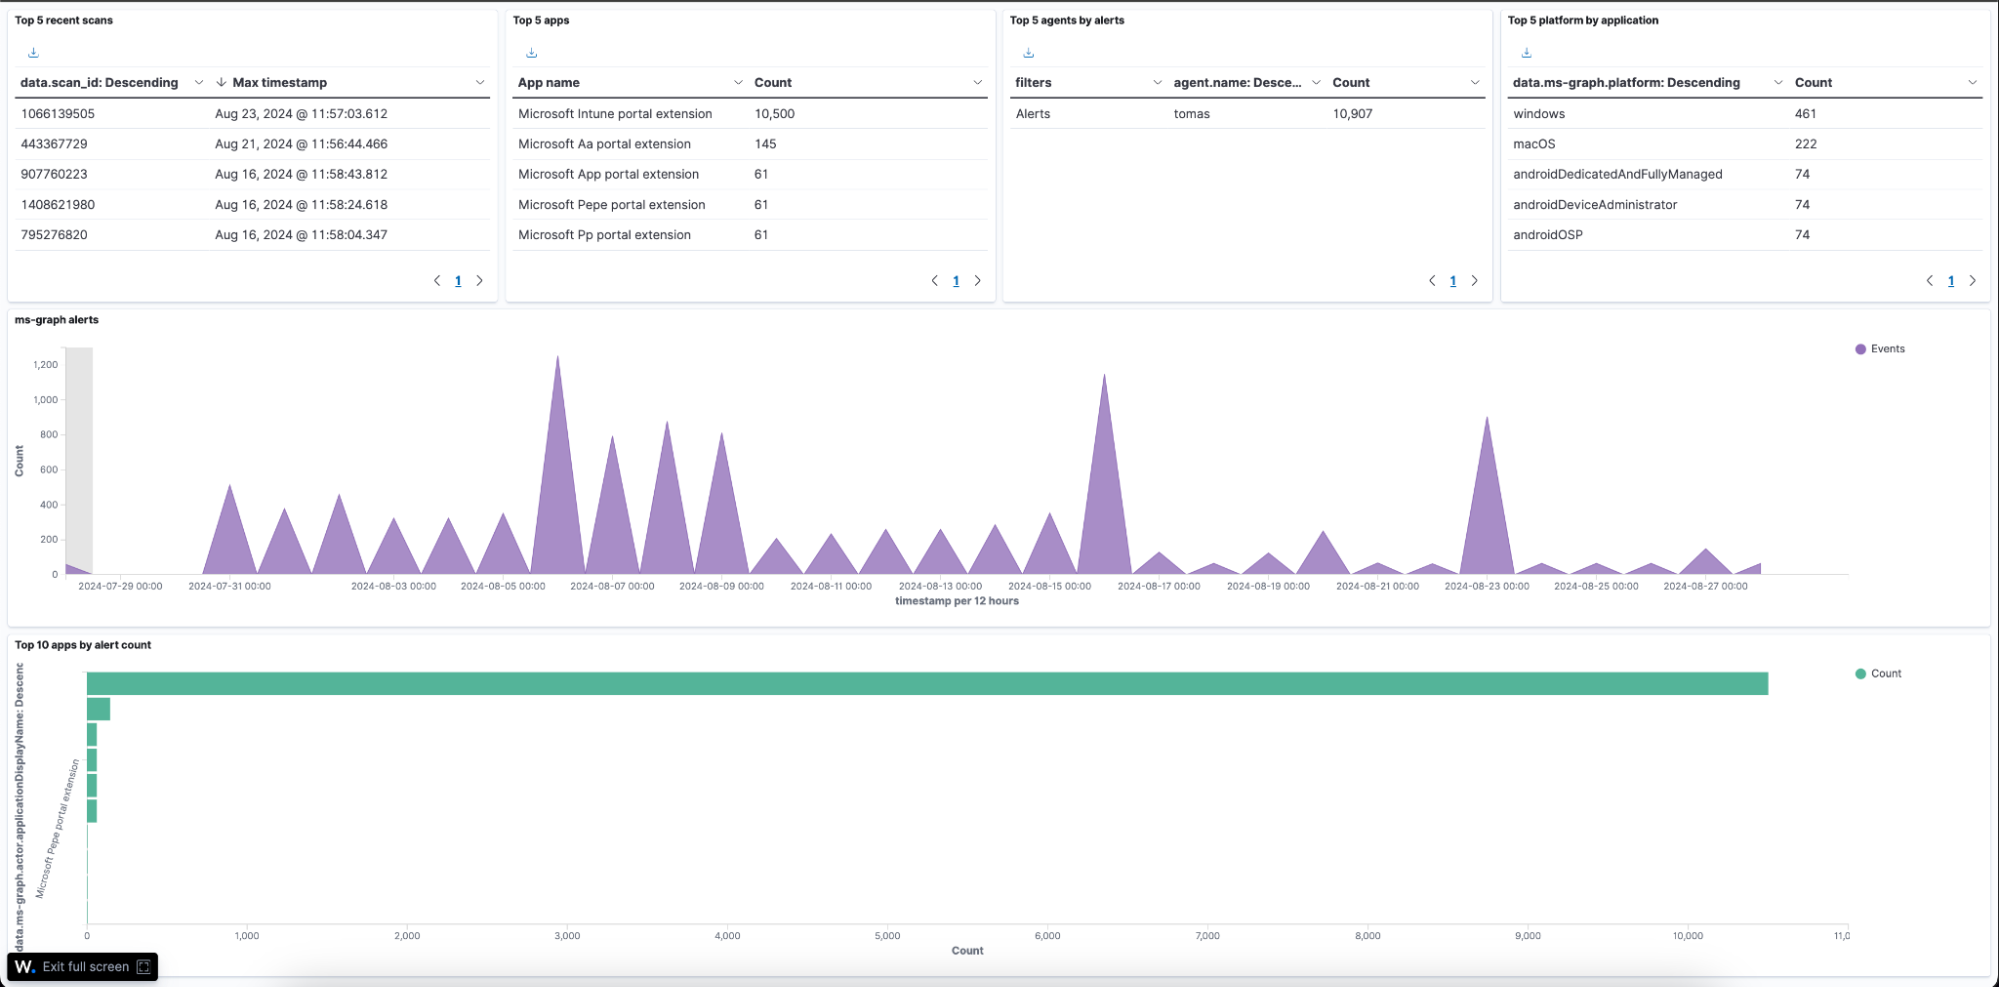Go to previous page in Top 5 apps table
This screenshot has height=987, width=1999.
[934, 281]
